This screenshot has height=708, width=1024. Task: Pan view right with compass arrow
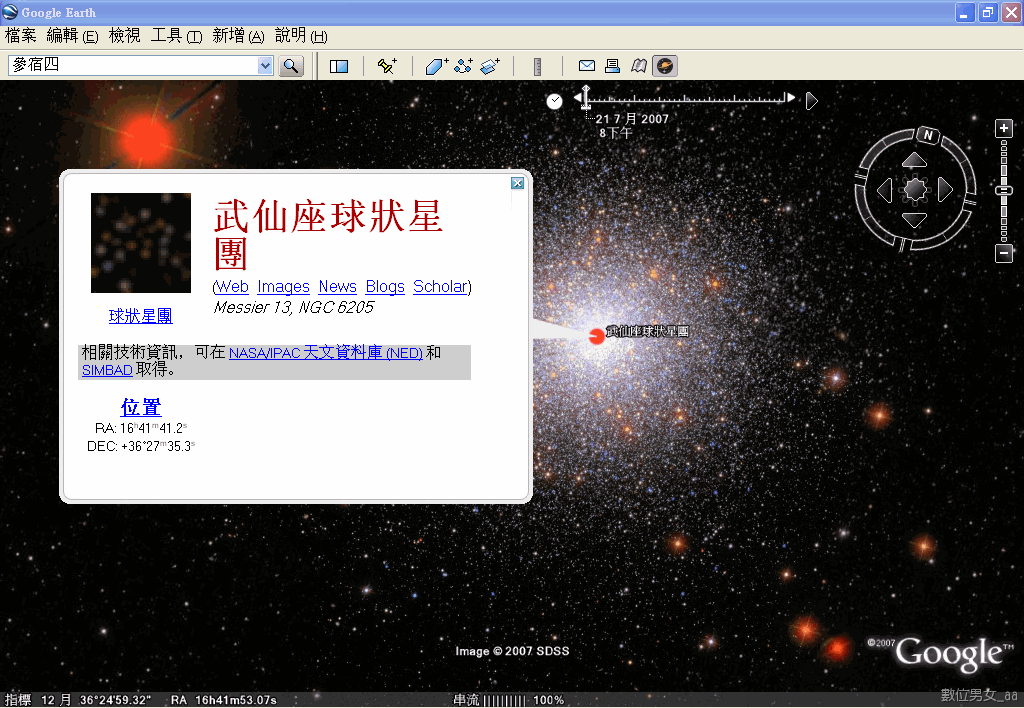[x=945, y=190]
